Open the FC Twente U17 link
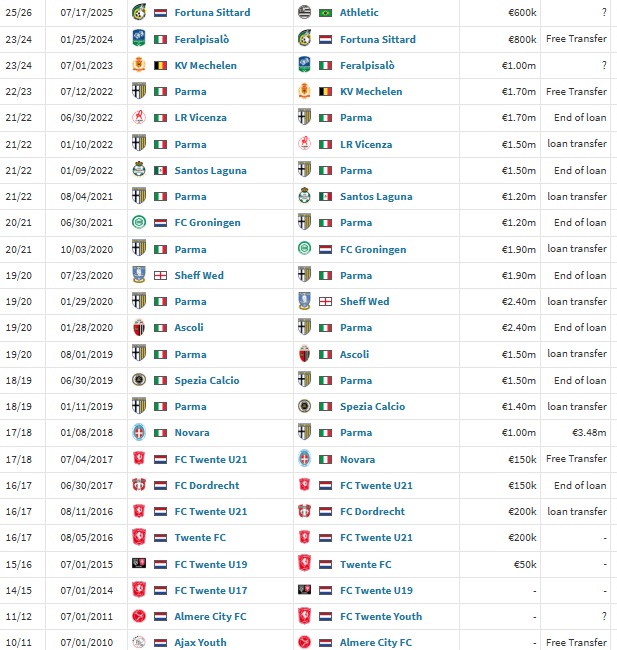617x650 pixels. (210, 590)
